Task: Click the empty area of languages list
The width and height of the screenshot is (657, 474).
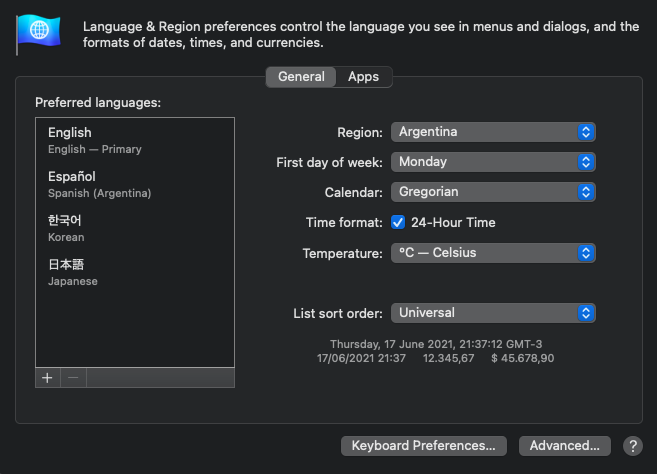Action: coord(134,330)
